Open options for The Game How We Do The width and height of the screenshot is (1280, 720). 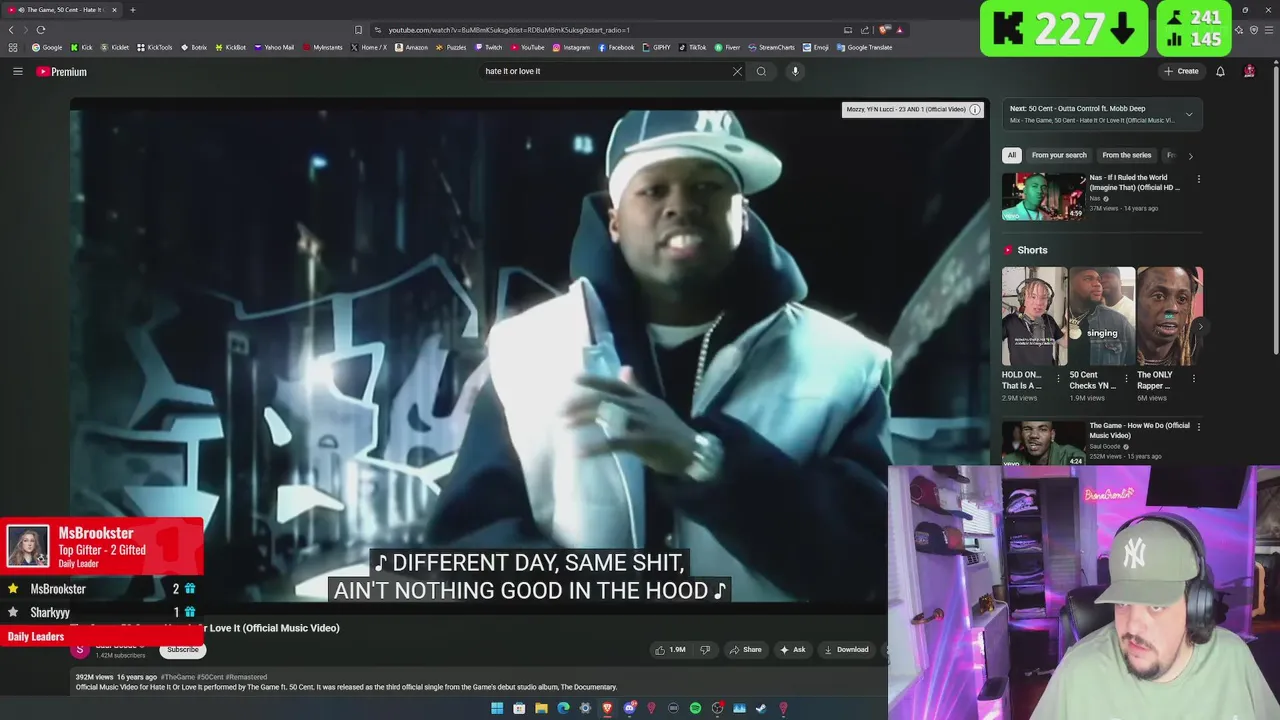pos(1198,427)
